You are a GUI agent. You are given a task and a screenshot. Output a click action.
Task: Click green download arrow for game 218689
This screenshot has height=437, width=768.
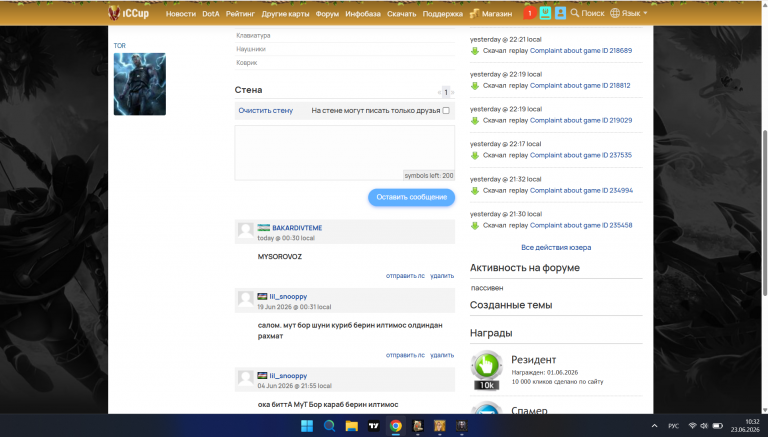(x=475, y=51)
